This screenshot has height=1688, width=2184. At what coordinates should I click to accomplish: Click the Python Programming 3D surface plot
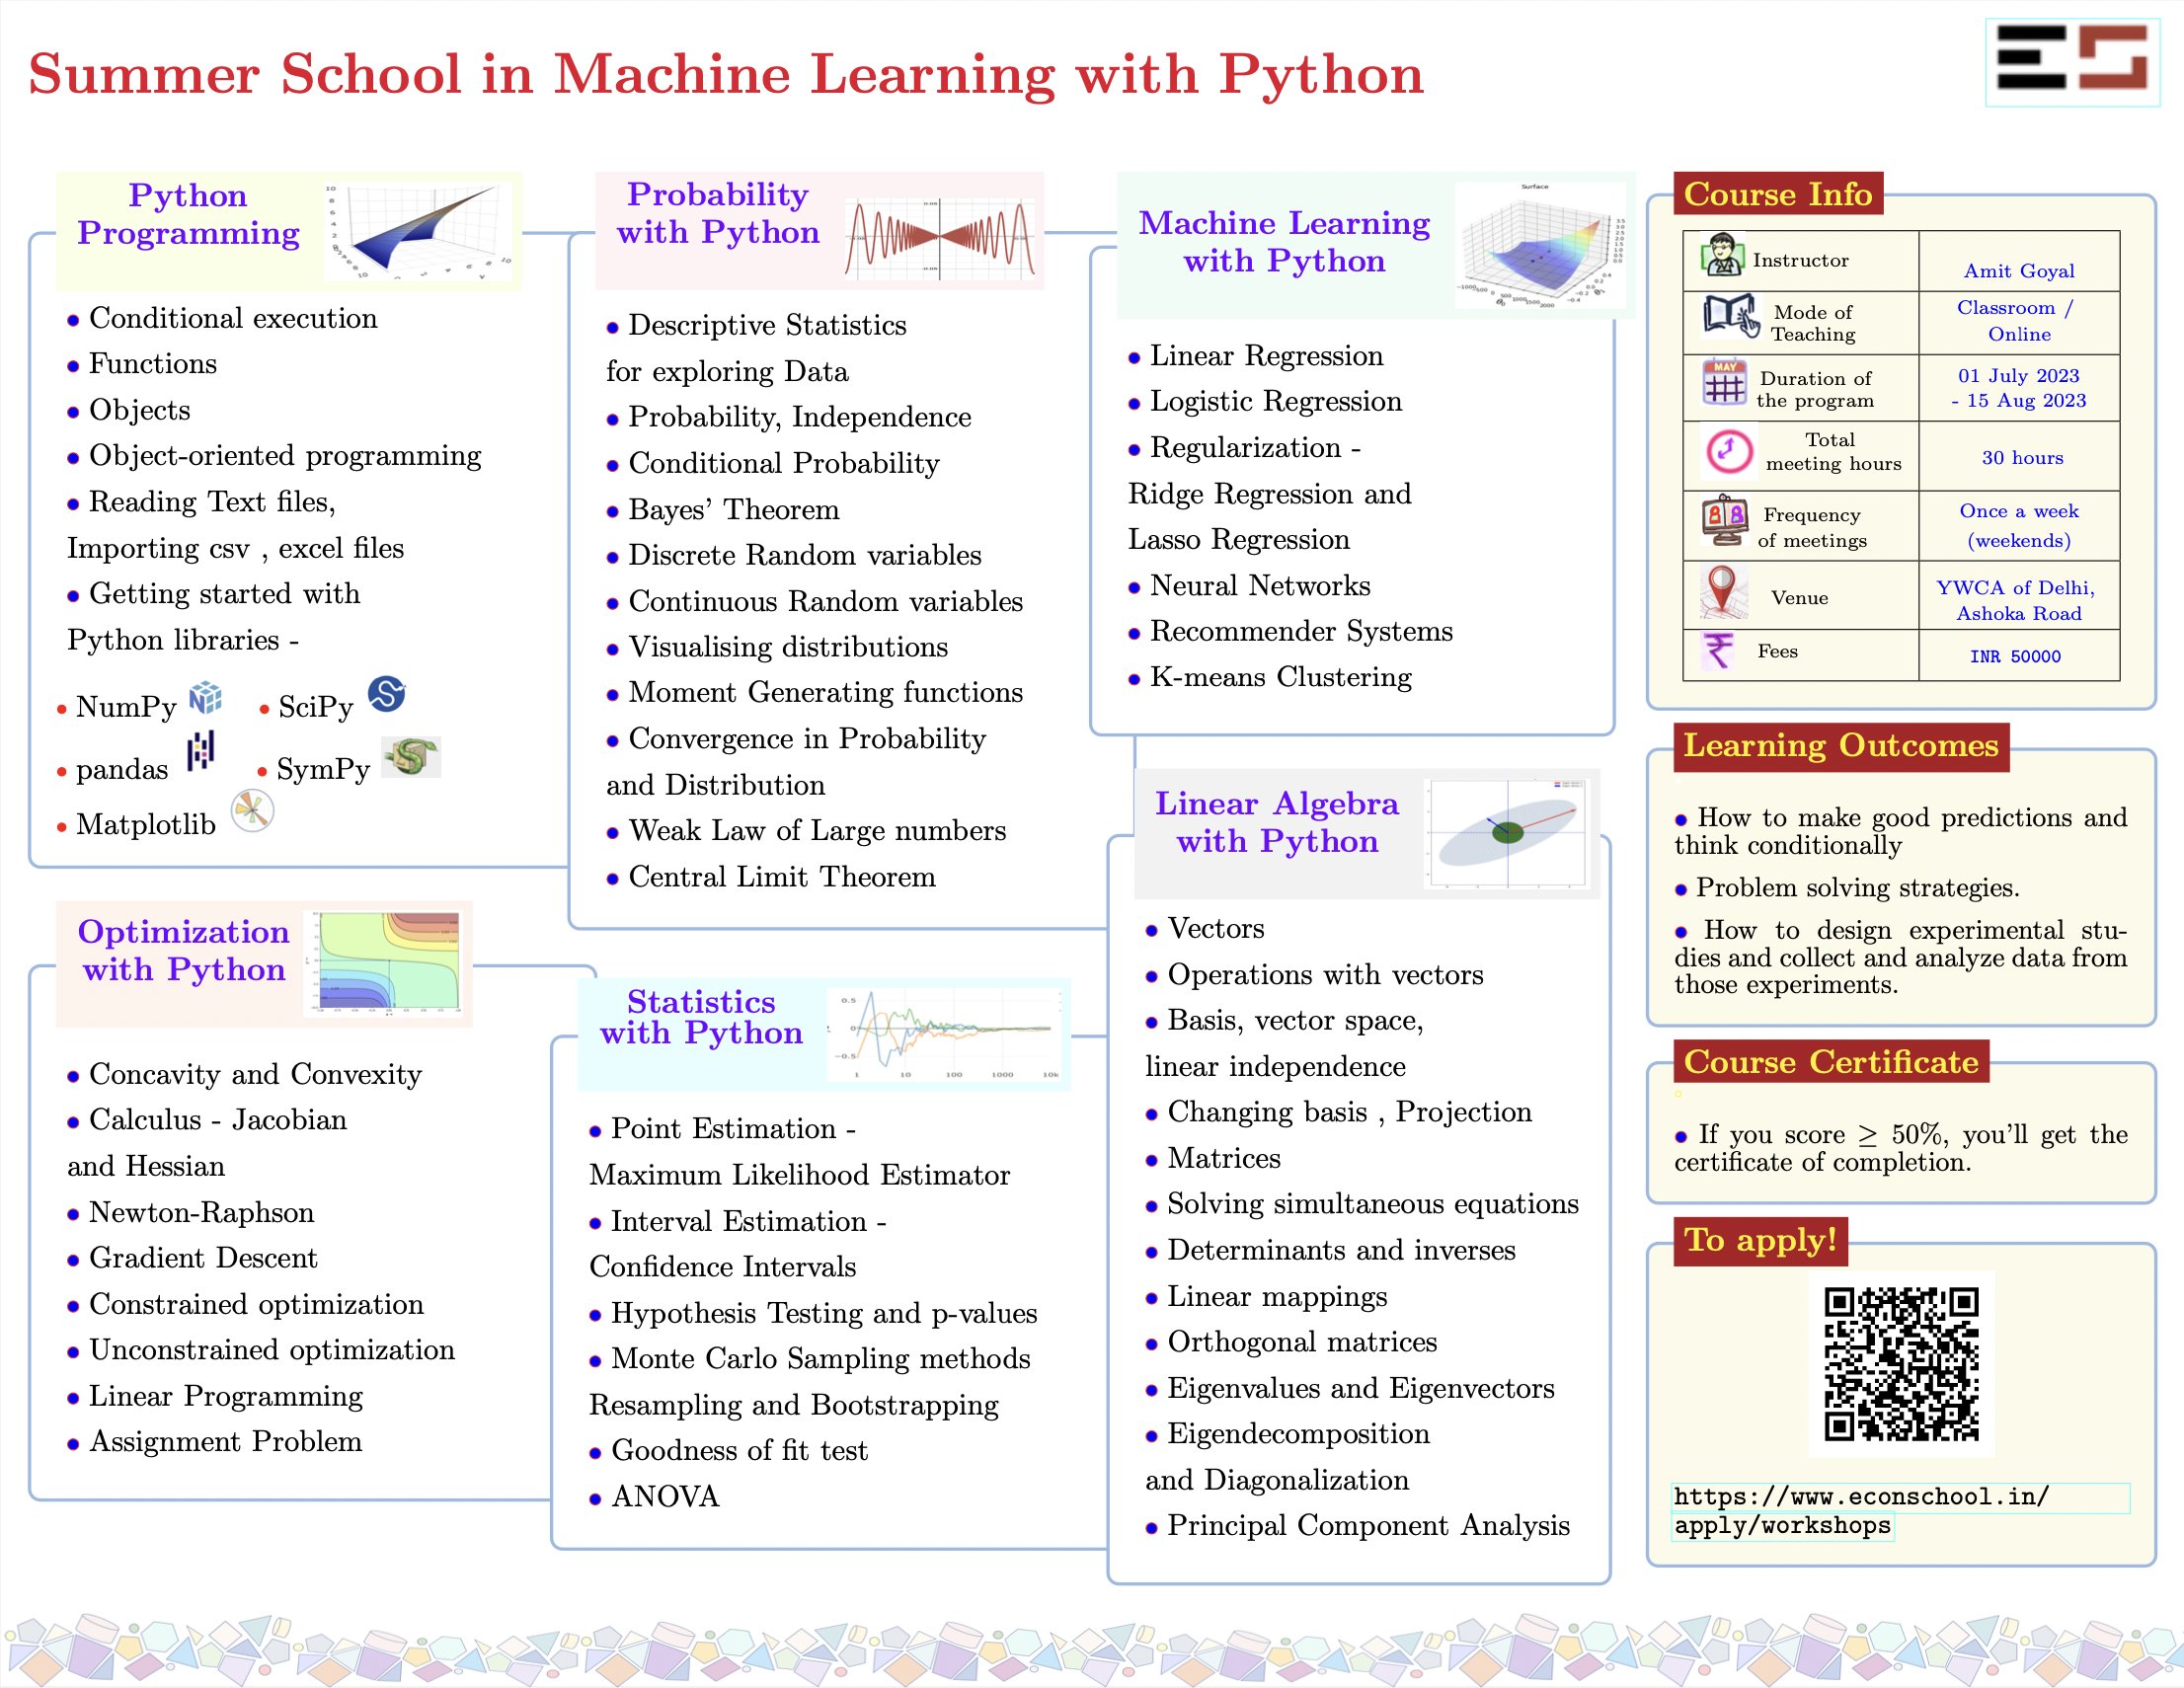click(418, 232)
